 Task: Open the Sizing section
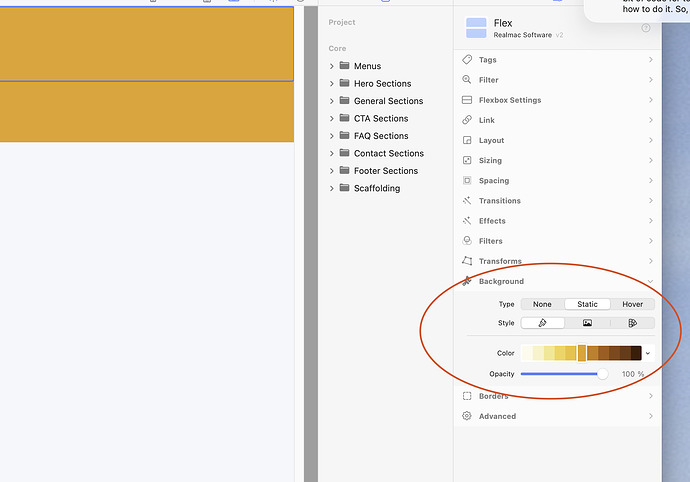point(557,160)
